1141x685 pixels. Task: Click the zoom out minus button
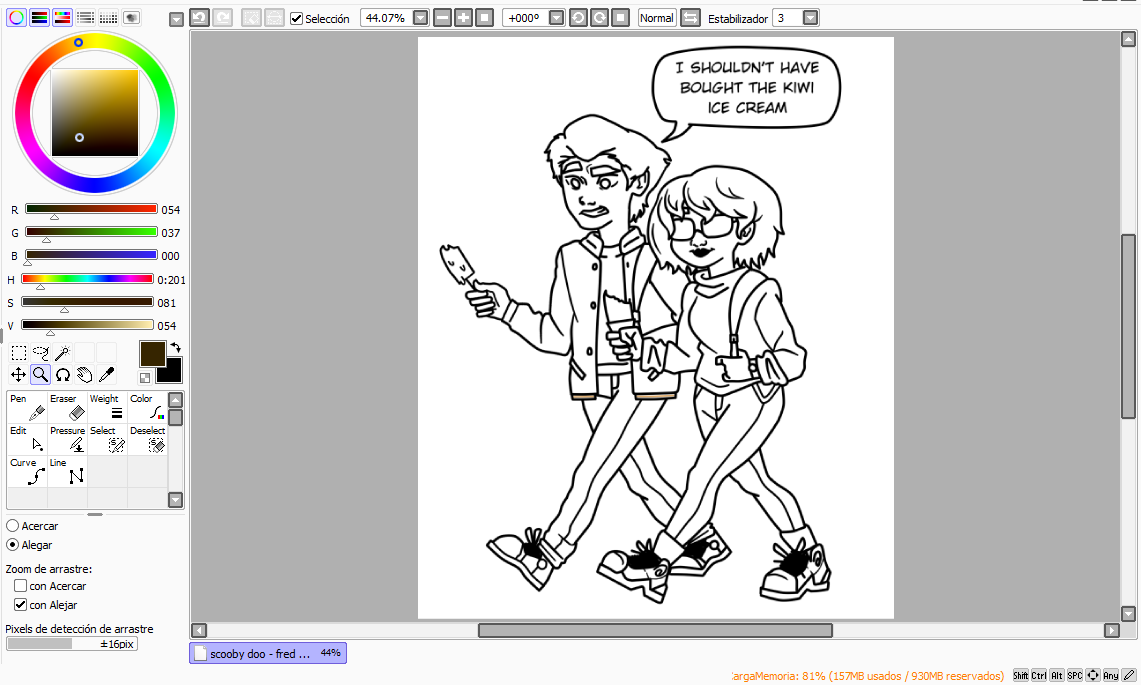(x=442, y=17)
